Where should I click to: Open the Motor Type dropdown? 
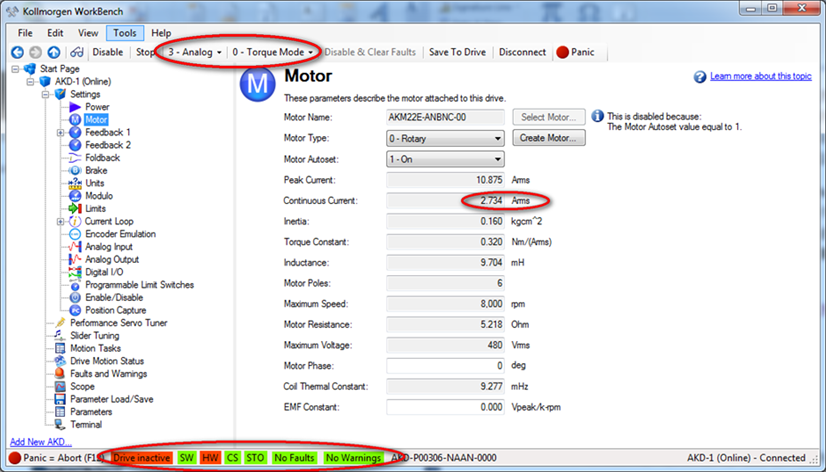[x=445, y=139]
